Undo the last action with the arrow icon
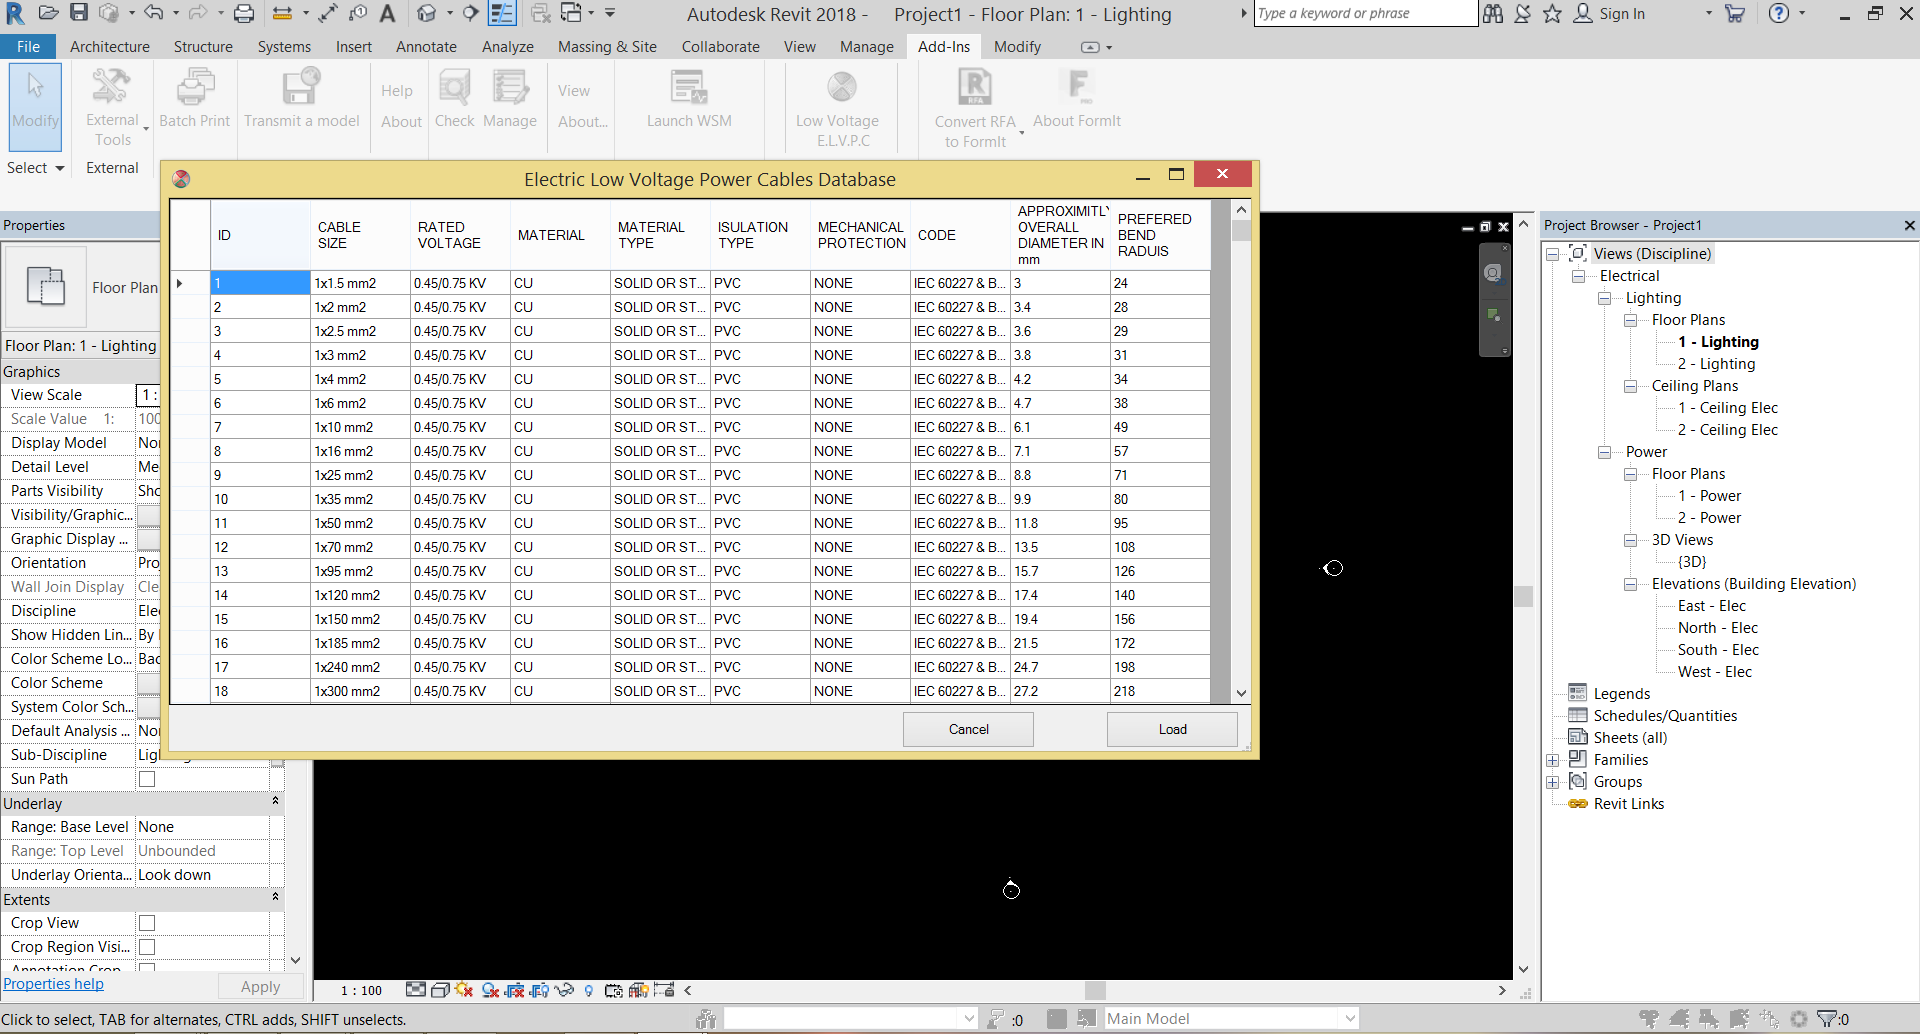 pyautogui.click(x=153, y=14)
